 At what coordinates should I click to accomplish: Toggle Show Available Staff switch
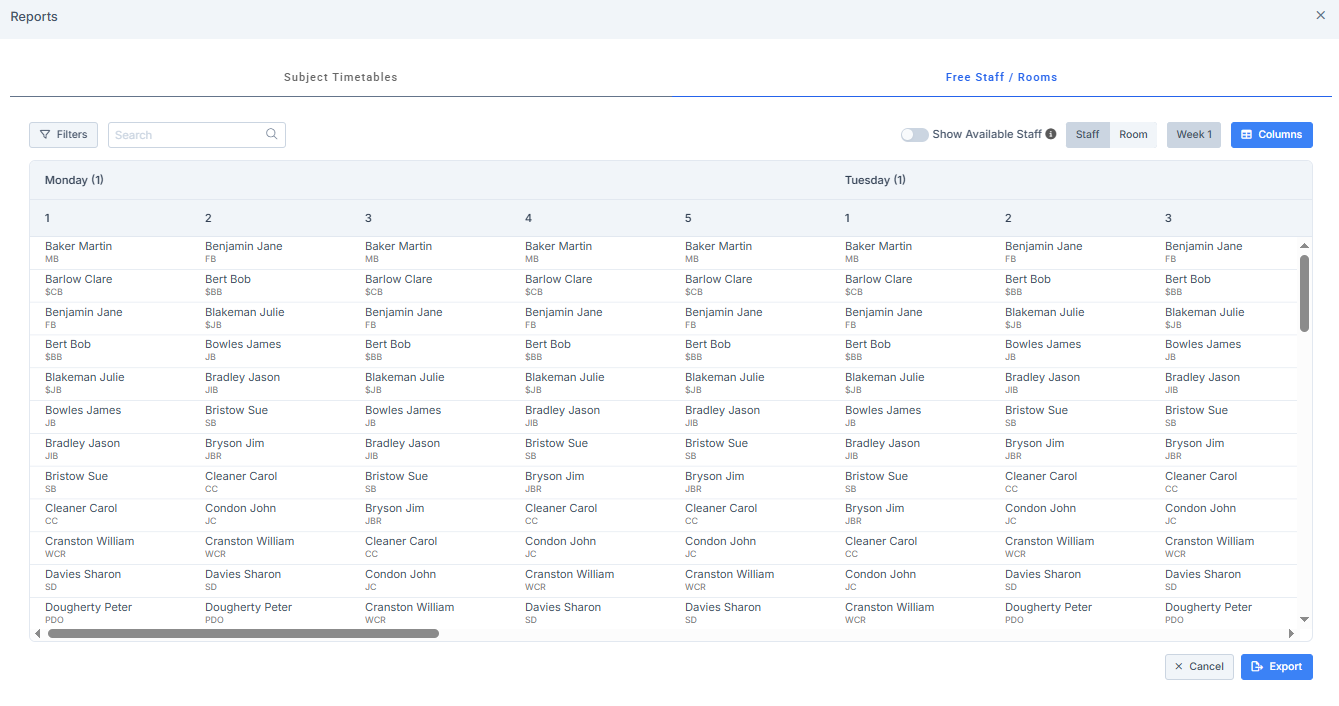[914, 134]
